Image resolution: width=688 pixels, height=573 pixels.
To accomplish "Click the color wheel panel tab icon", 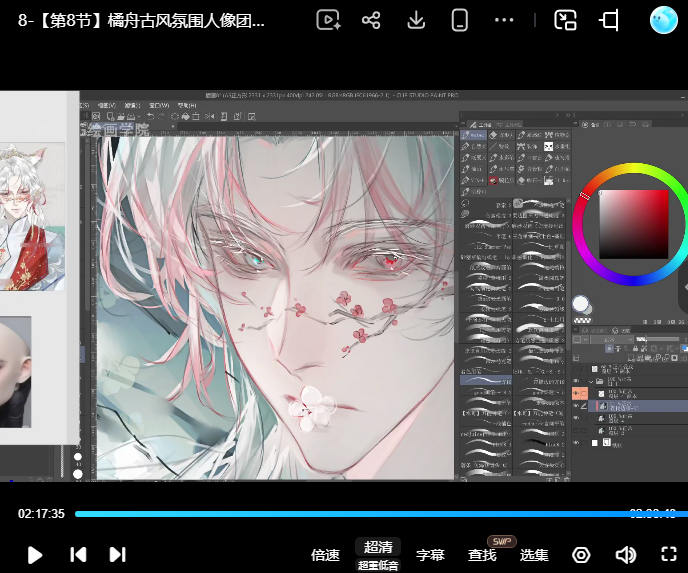I will click(x=585, y=125).
